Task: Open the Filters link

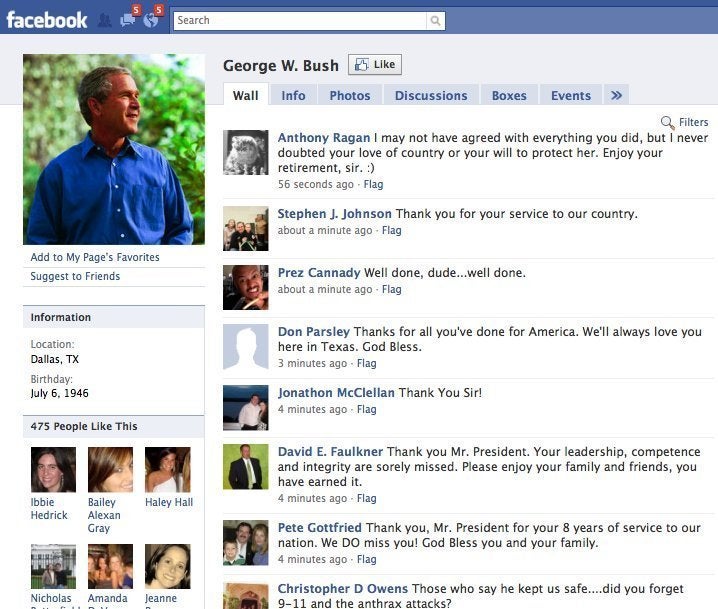Action: 693,122
